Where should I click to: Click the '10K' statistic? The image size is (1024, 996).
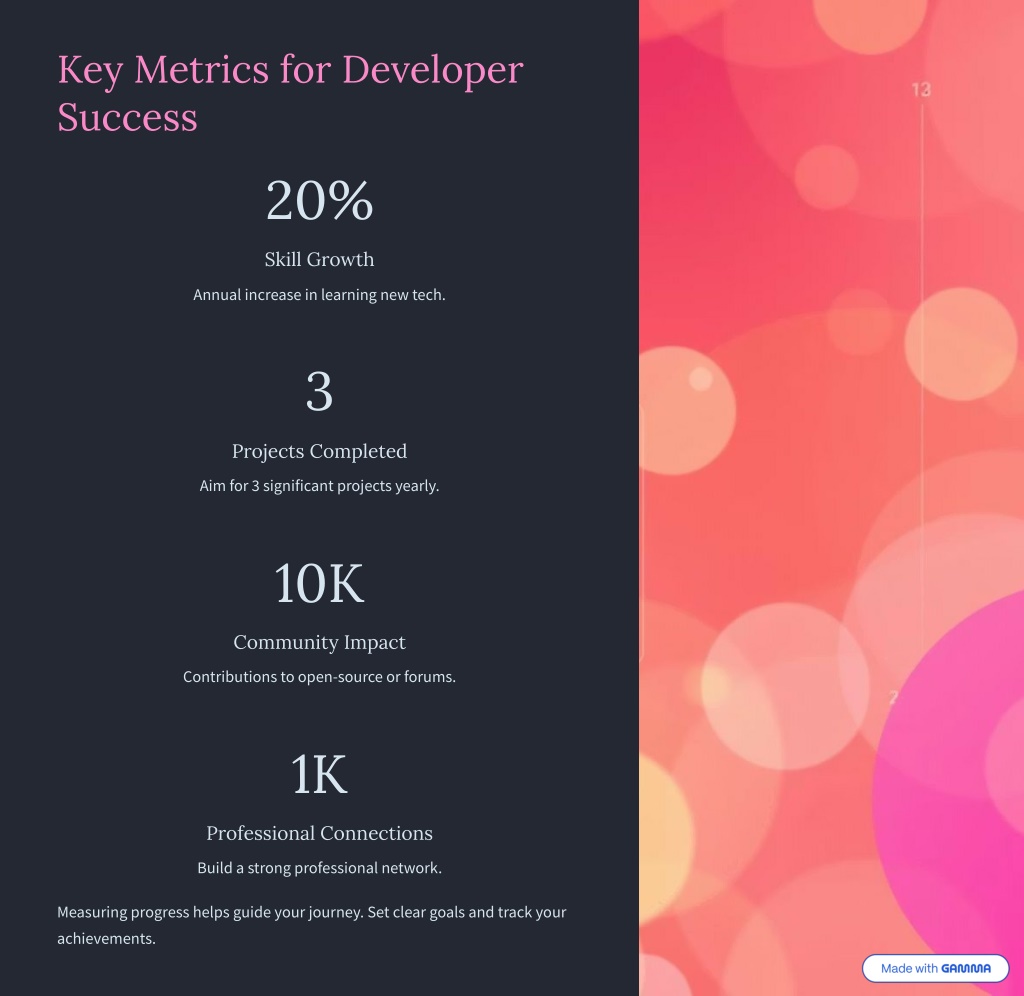[319, 583]
